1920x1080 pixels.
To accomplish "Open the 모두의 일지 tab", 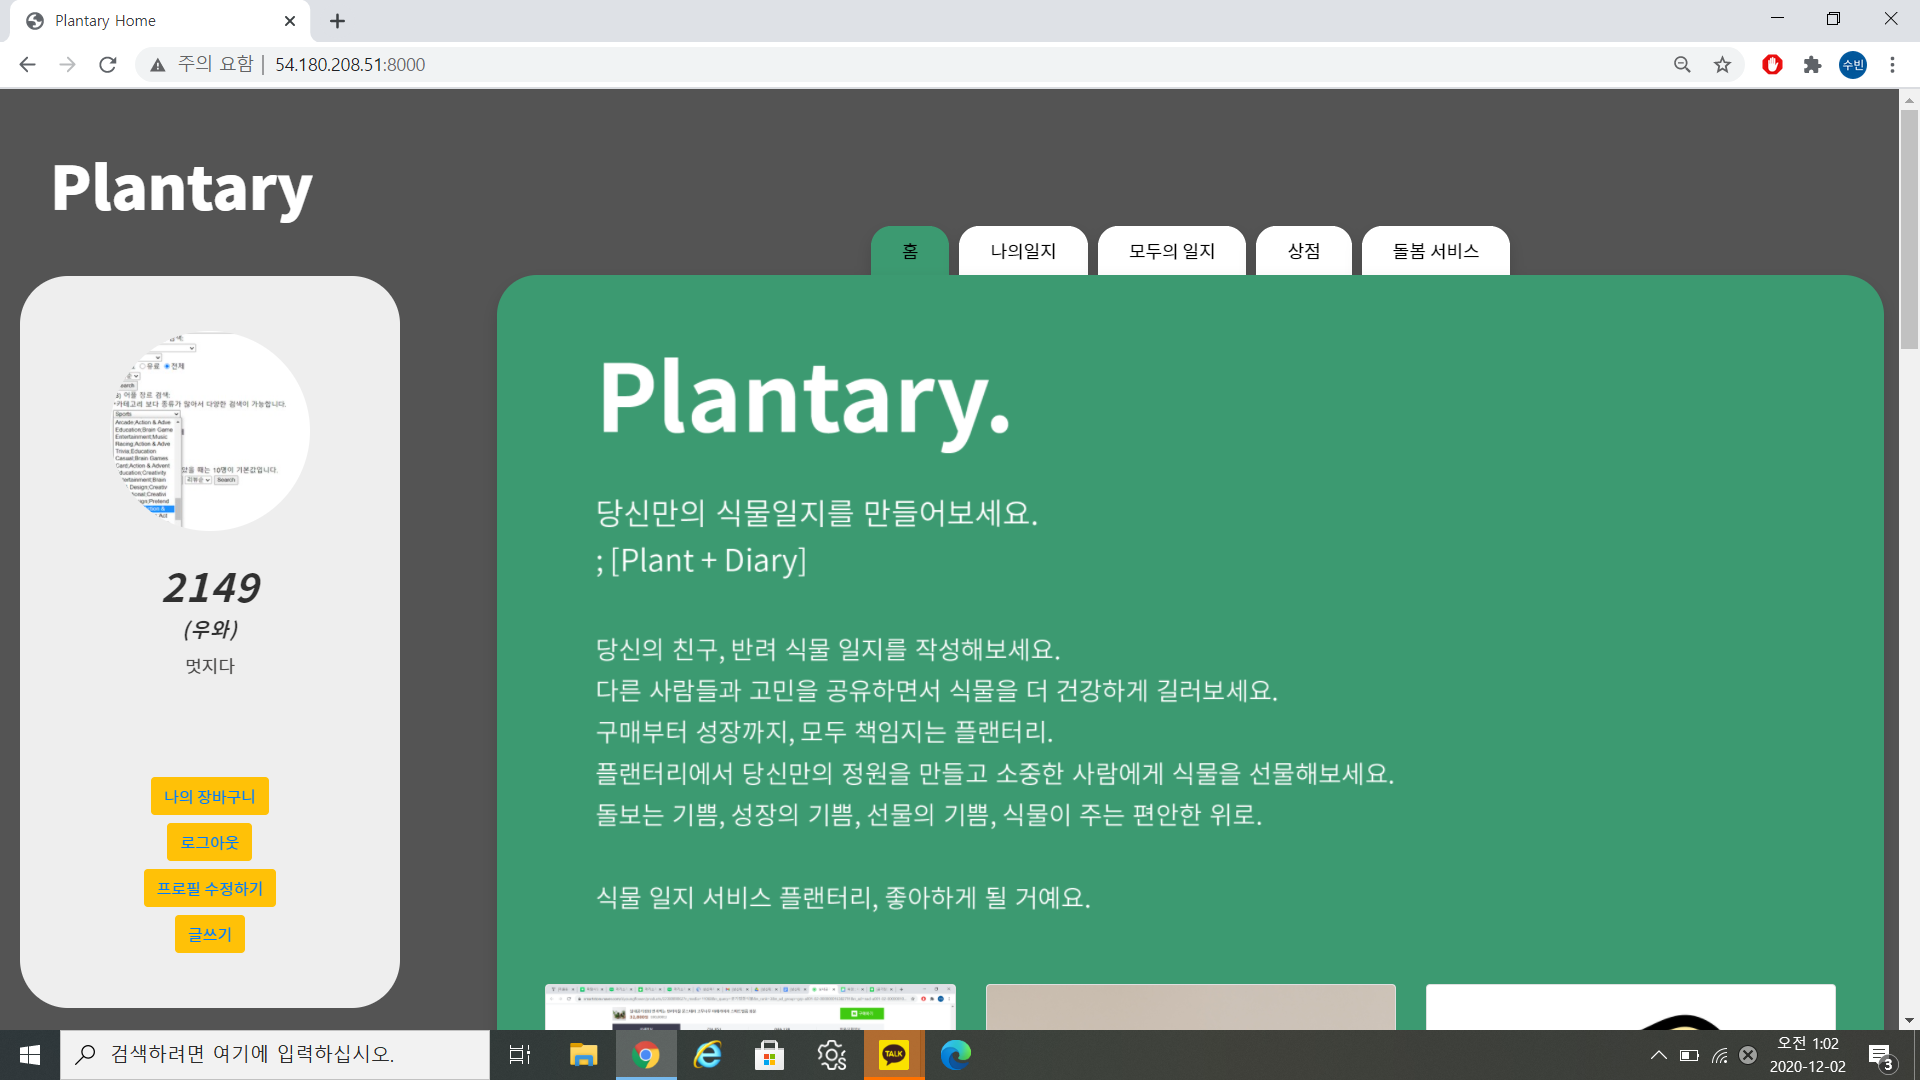I will tap(1171, 251).
